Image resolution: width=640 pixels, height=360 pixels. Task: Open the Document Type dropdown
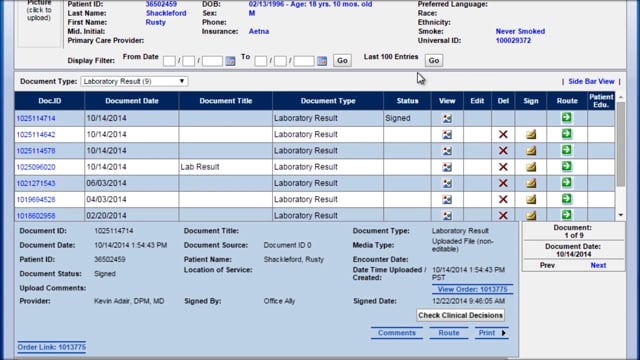tap(134, 81)
